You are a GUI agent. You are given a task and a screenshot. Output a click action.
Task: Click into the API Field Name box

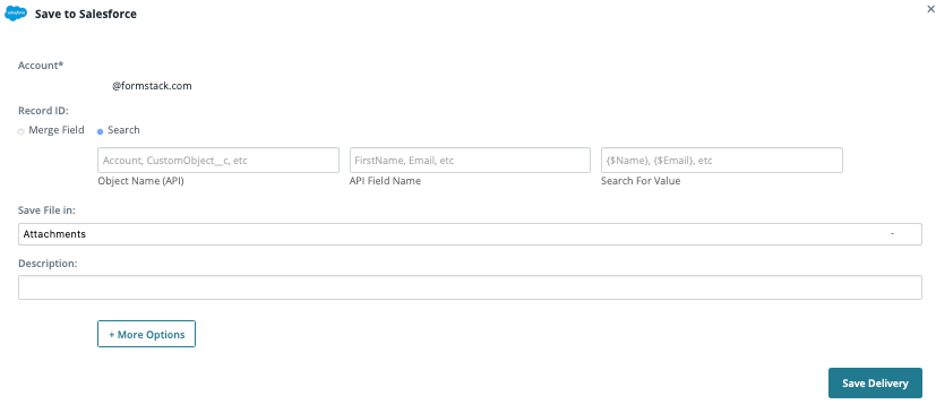pos(470,160)
